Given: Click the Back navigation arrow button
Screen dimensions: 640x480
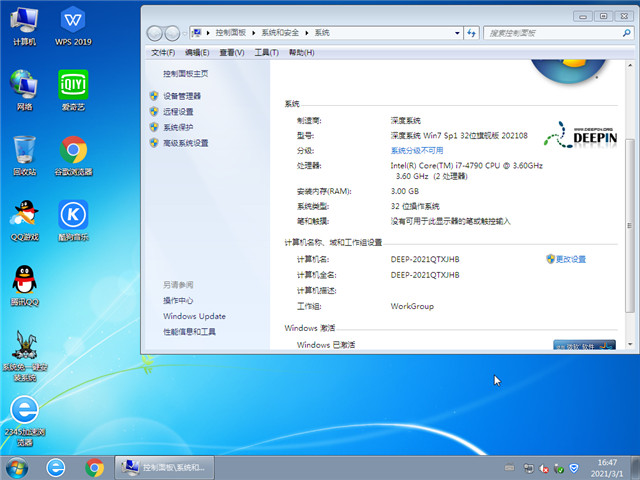Looking at the screenshot, I should [155, 33].
